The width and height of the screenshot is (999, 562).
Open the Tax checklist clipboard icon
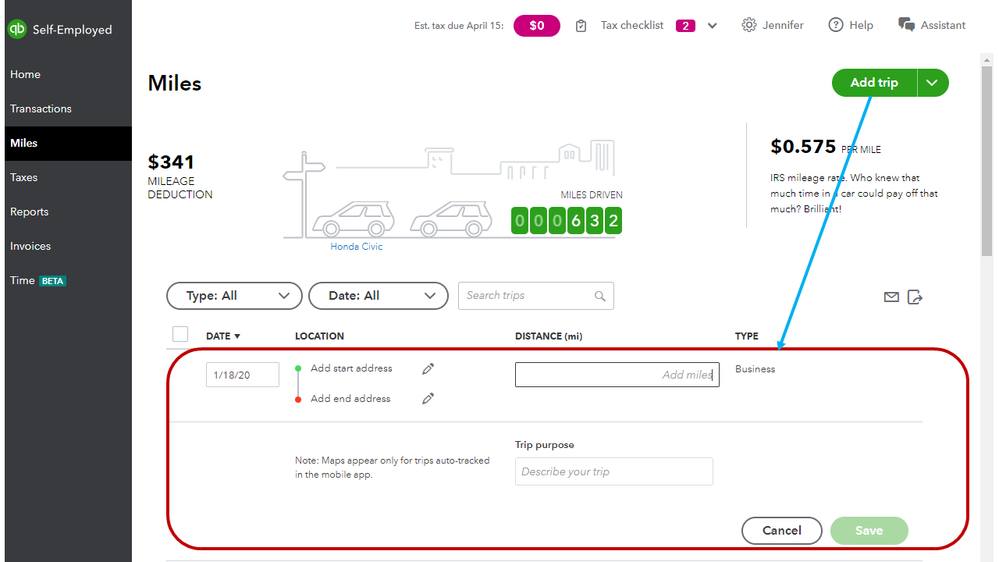coord(581,26)
